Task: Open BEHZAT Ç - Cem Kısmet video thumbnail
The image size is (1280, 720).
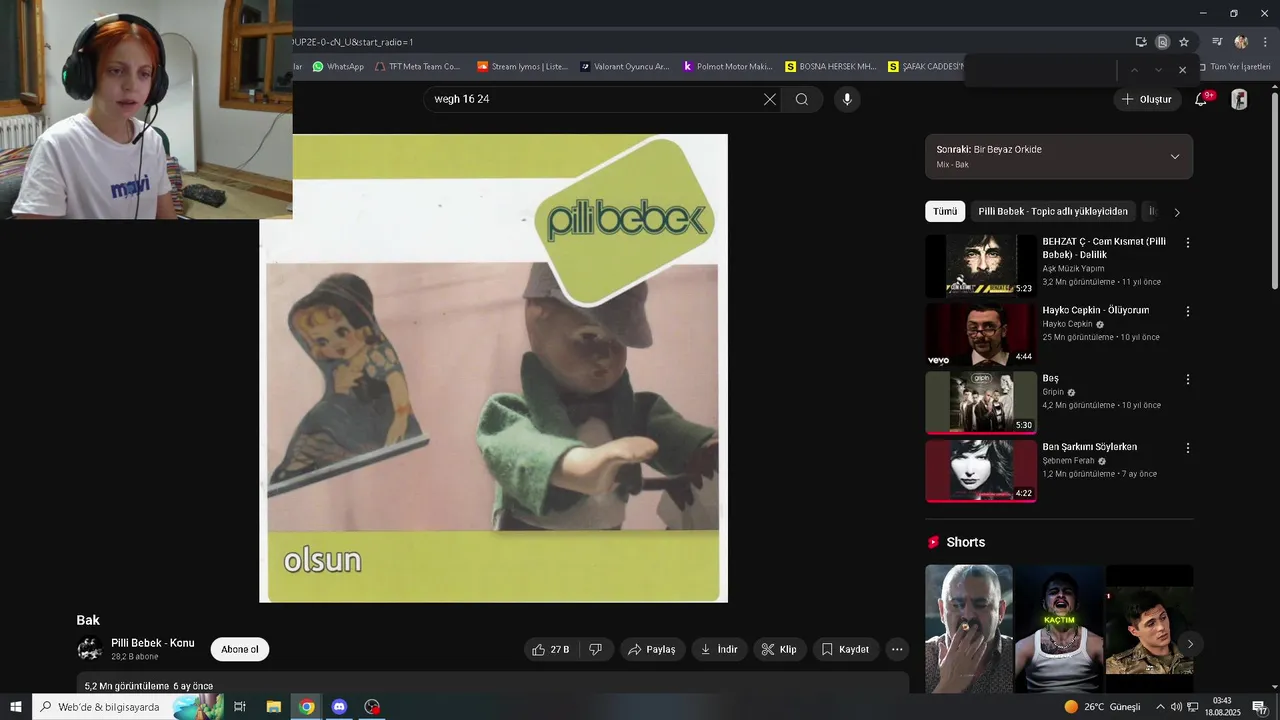Action: (x=981, y=265)
